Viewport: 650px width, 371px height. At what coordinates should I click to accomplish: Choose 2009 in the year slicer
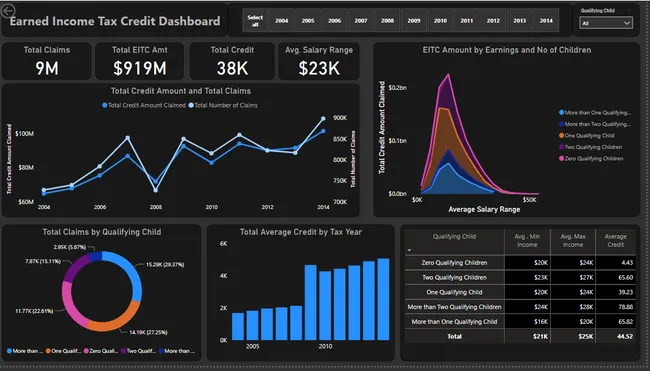[x=414, y=20]
